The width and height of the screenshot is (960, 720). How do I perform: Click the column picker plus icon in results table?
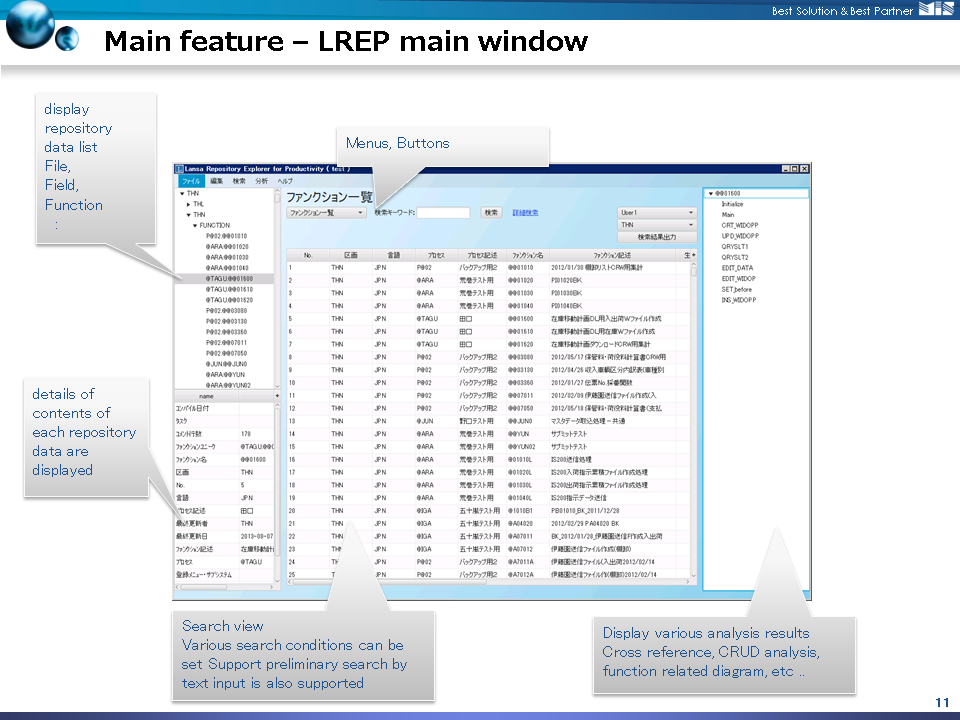[x=694, y=255]
